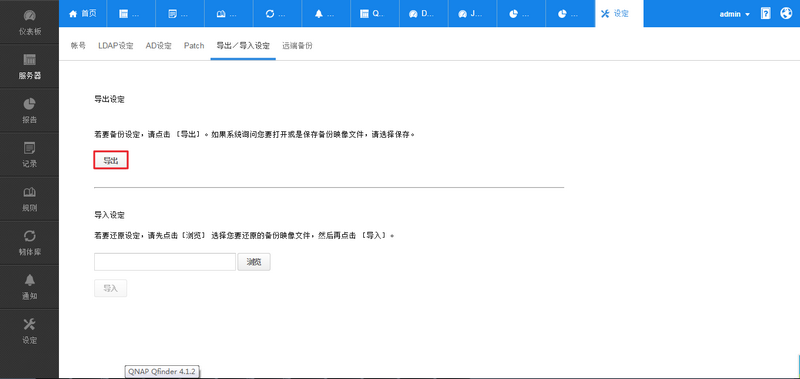Image resolution: width=800 pixels, height=379 pixels.
Task: Click the 导出 export button
Action: click(x=111, y=160)
